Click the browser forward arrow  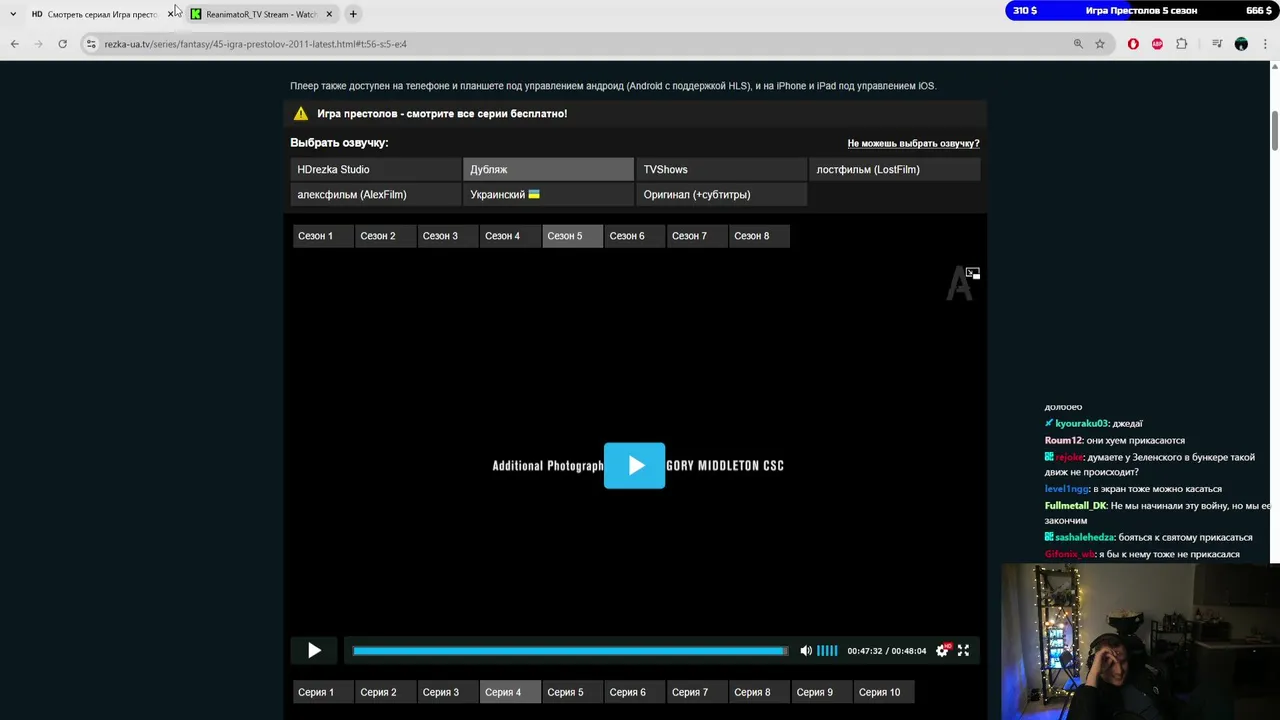tap(38, 44)
